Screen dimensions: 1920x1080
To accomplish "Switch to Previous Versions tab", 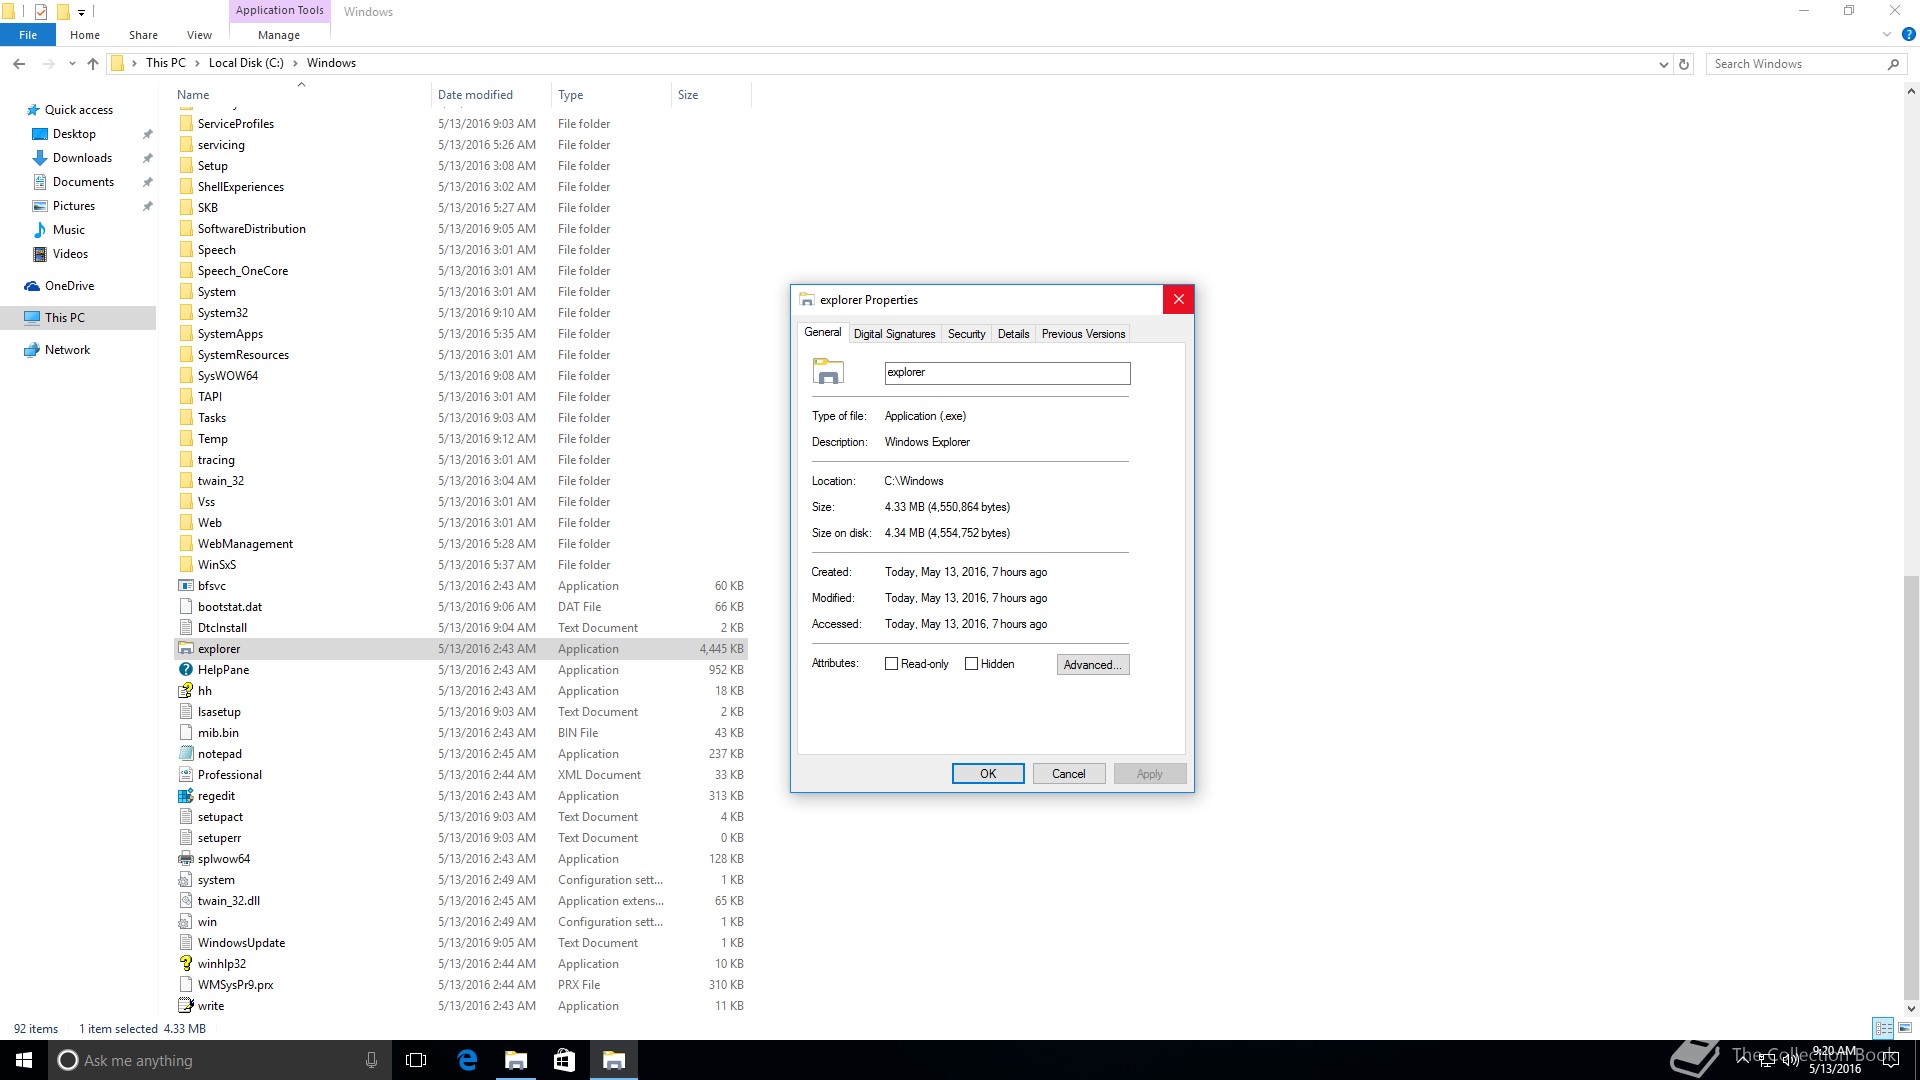I will click(1083, 334).
